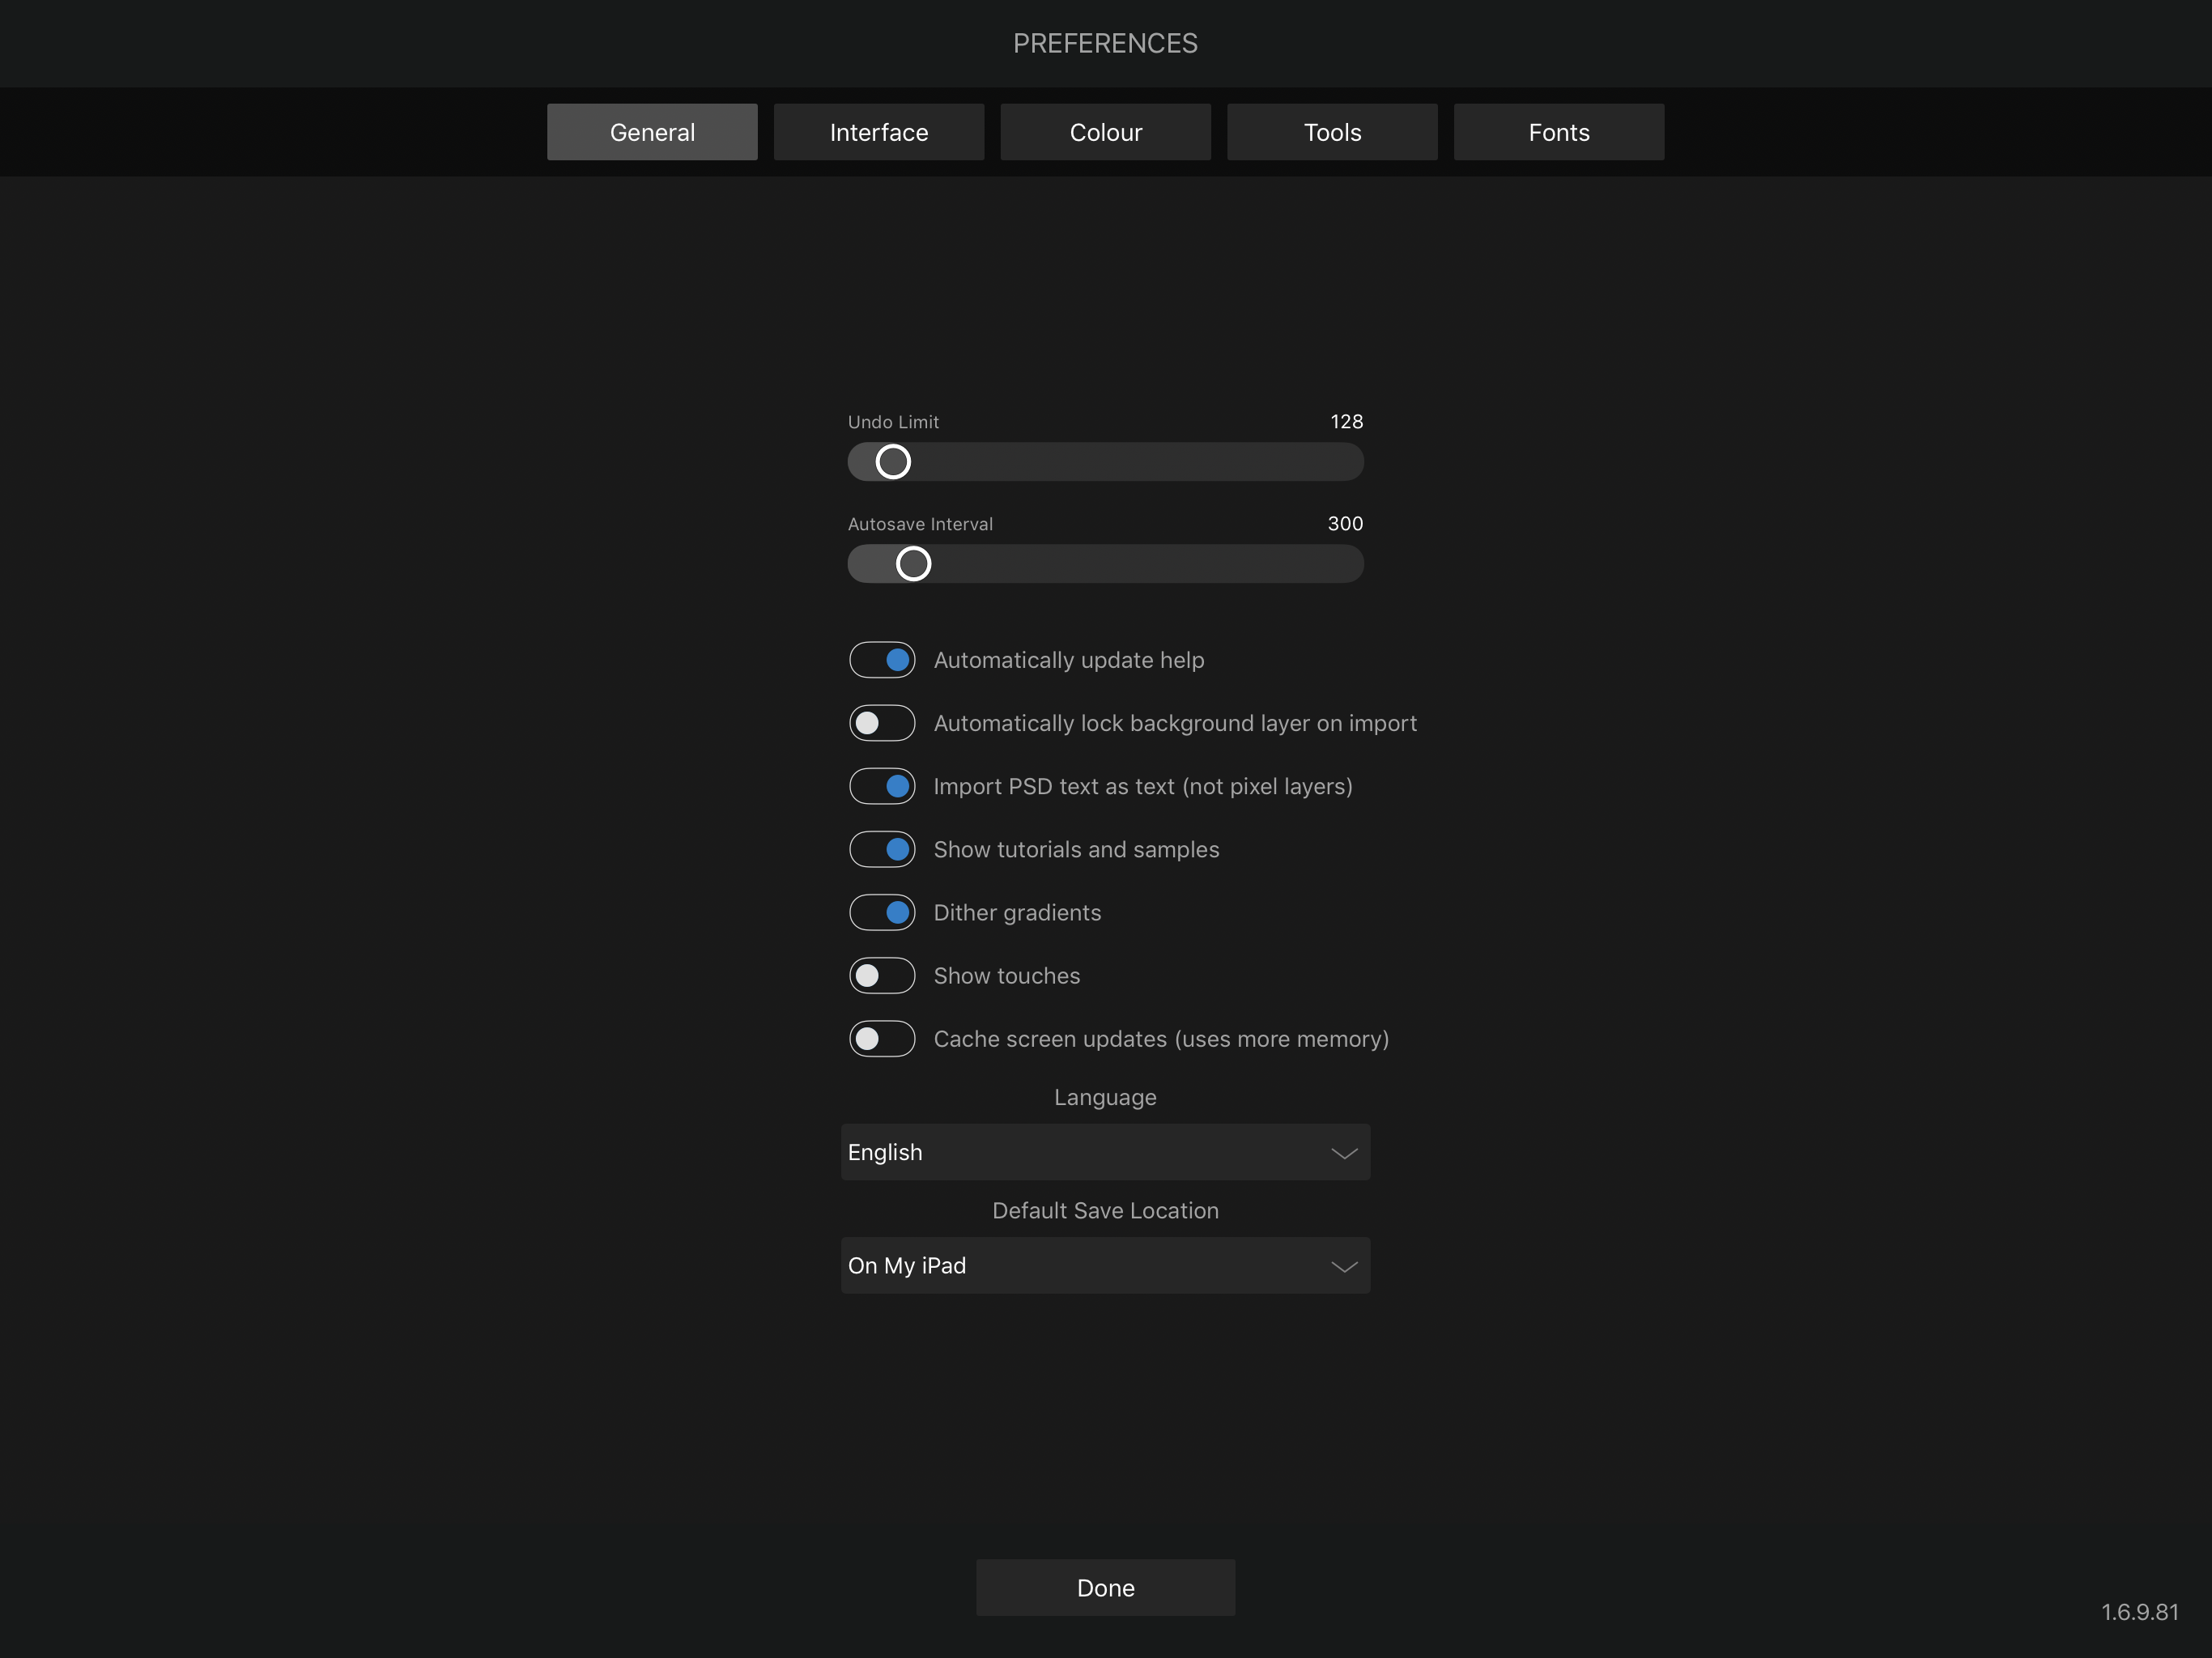This screenshot has height=1658, width=2212.
Task: Turn on Cache screen updates toggle
Action: [x=882, y=1039]
